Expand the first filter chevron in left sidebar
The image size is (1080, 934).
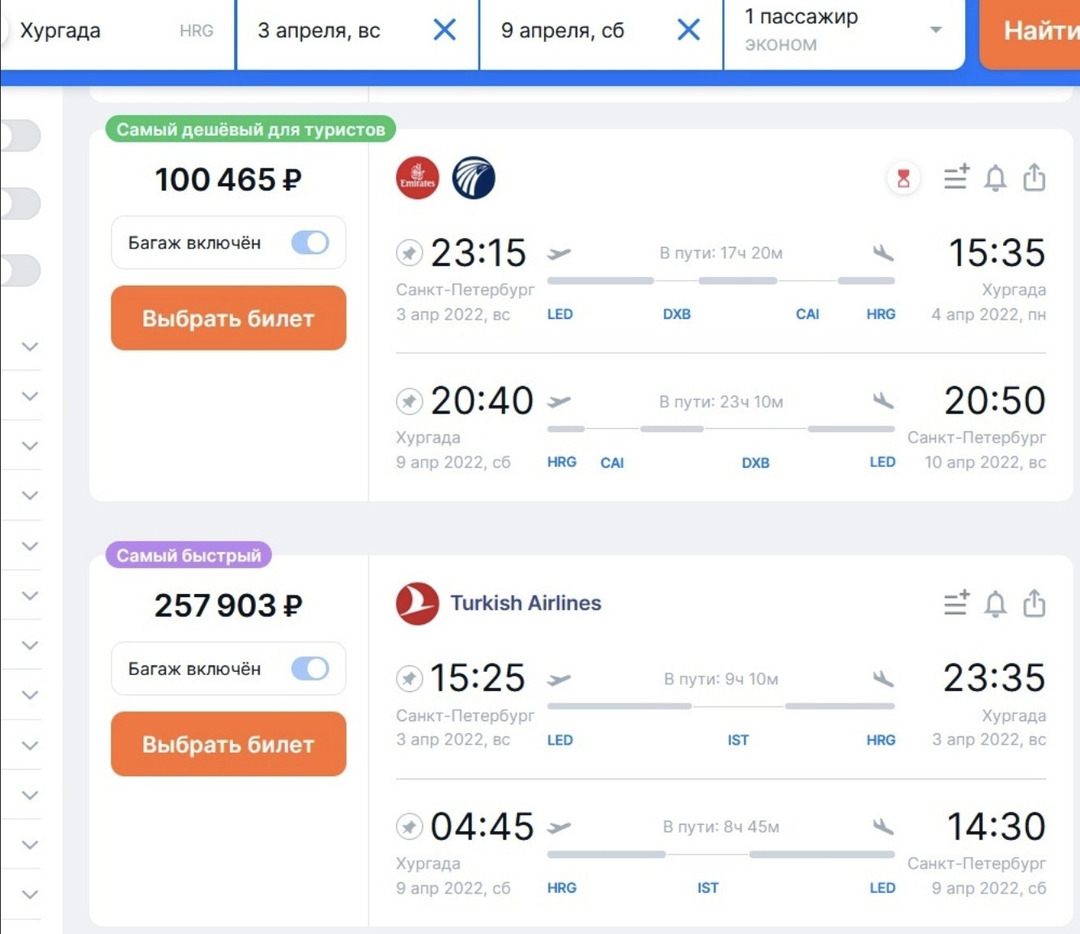point(30,347)
